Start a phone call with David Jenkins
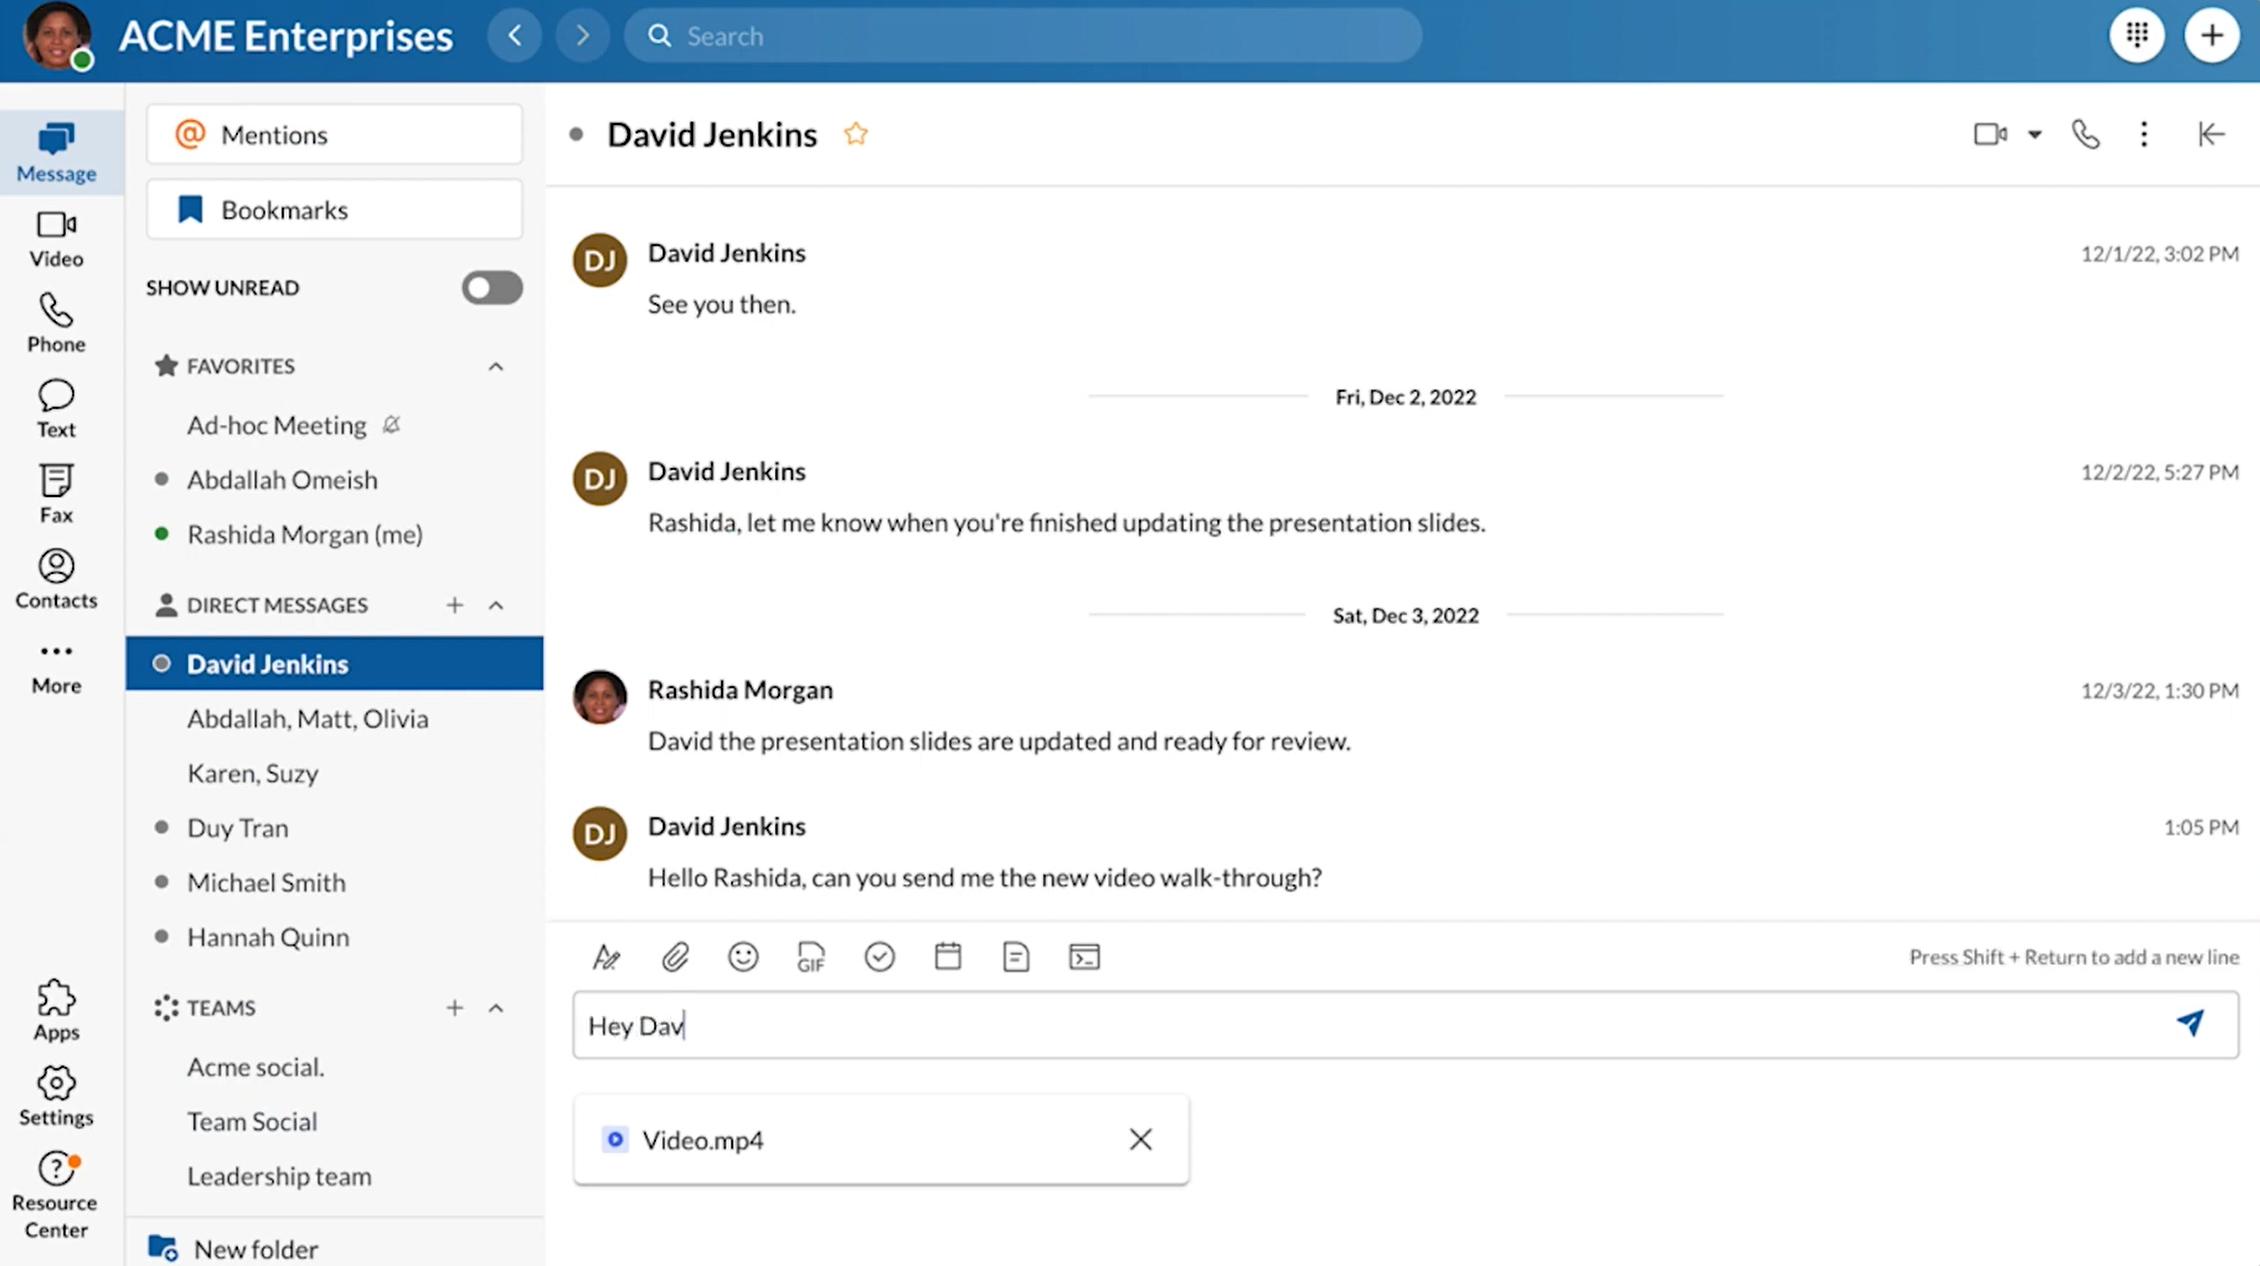This screenshot has height=1266, width=2260. [2085, 134]
